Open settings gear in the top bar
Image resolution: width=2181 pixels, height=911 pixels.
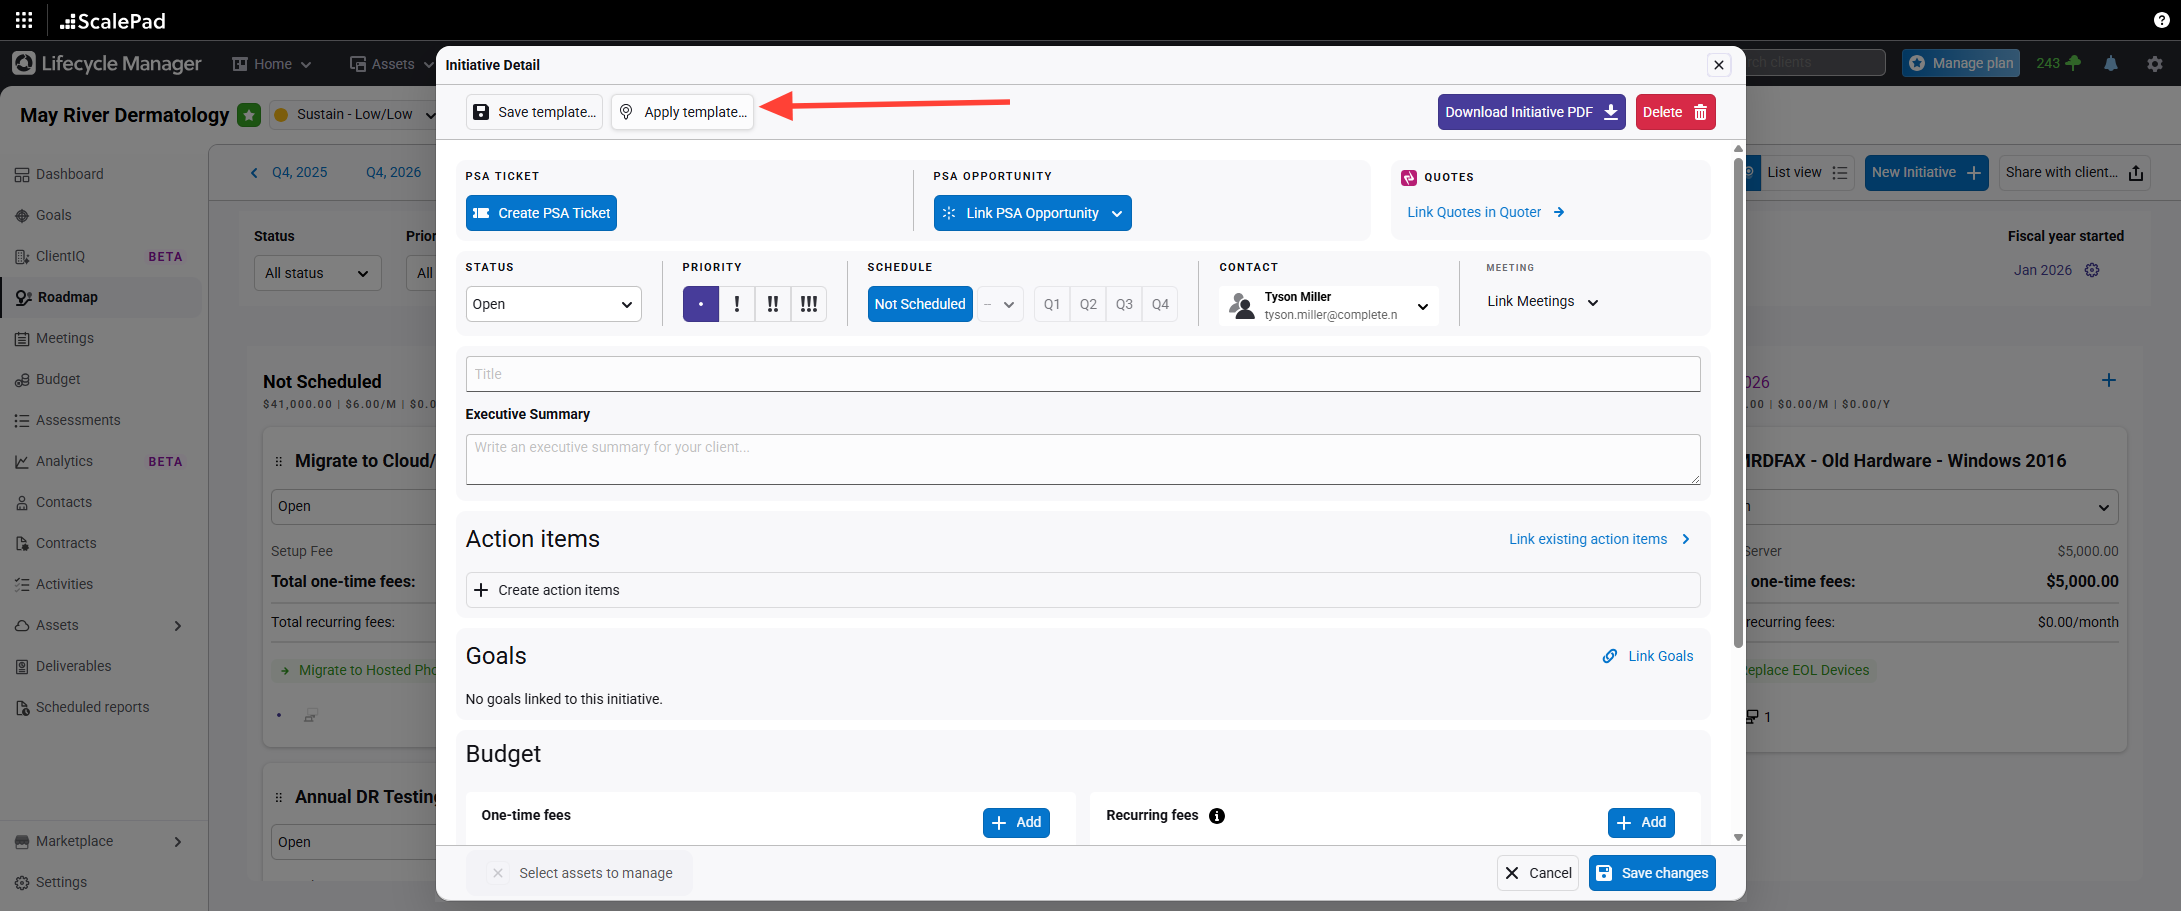[2155, 63]
